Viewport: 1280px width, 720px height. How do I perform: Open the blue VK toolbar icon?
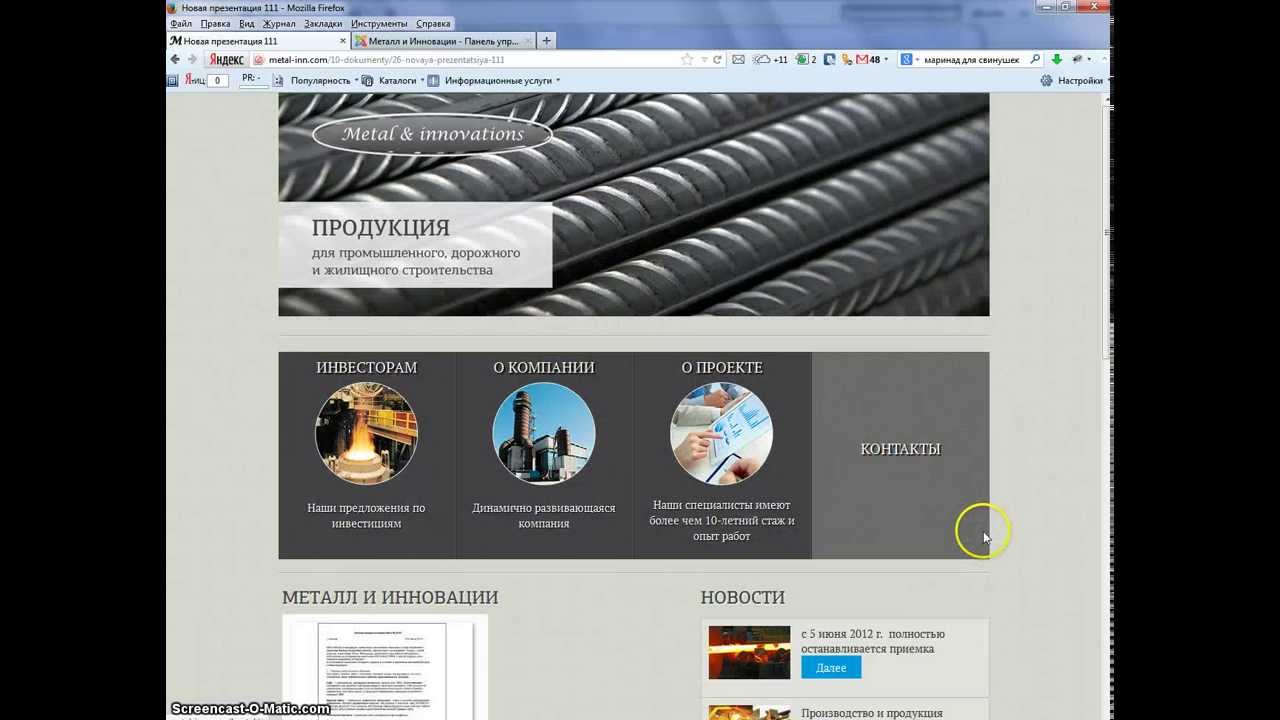[832, 60]
